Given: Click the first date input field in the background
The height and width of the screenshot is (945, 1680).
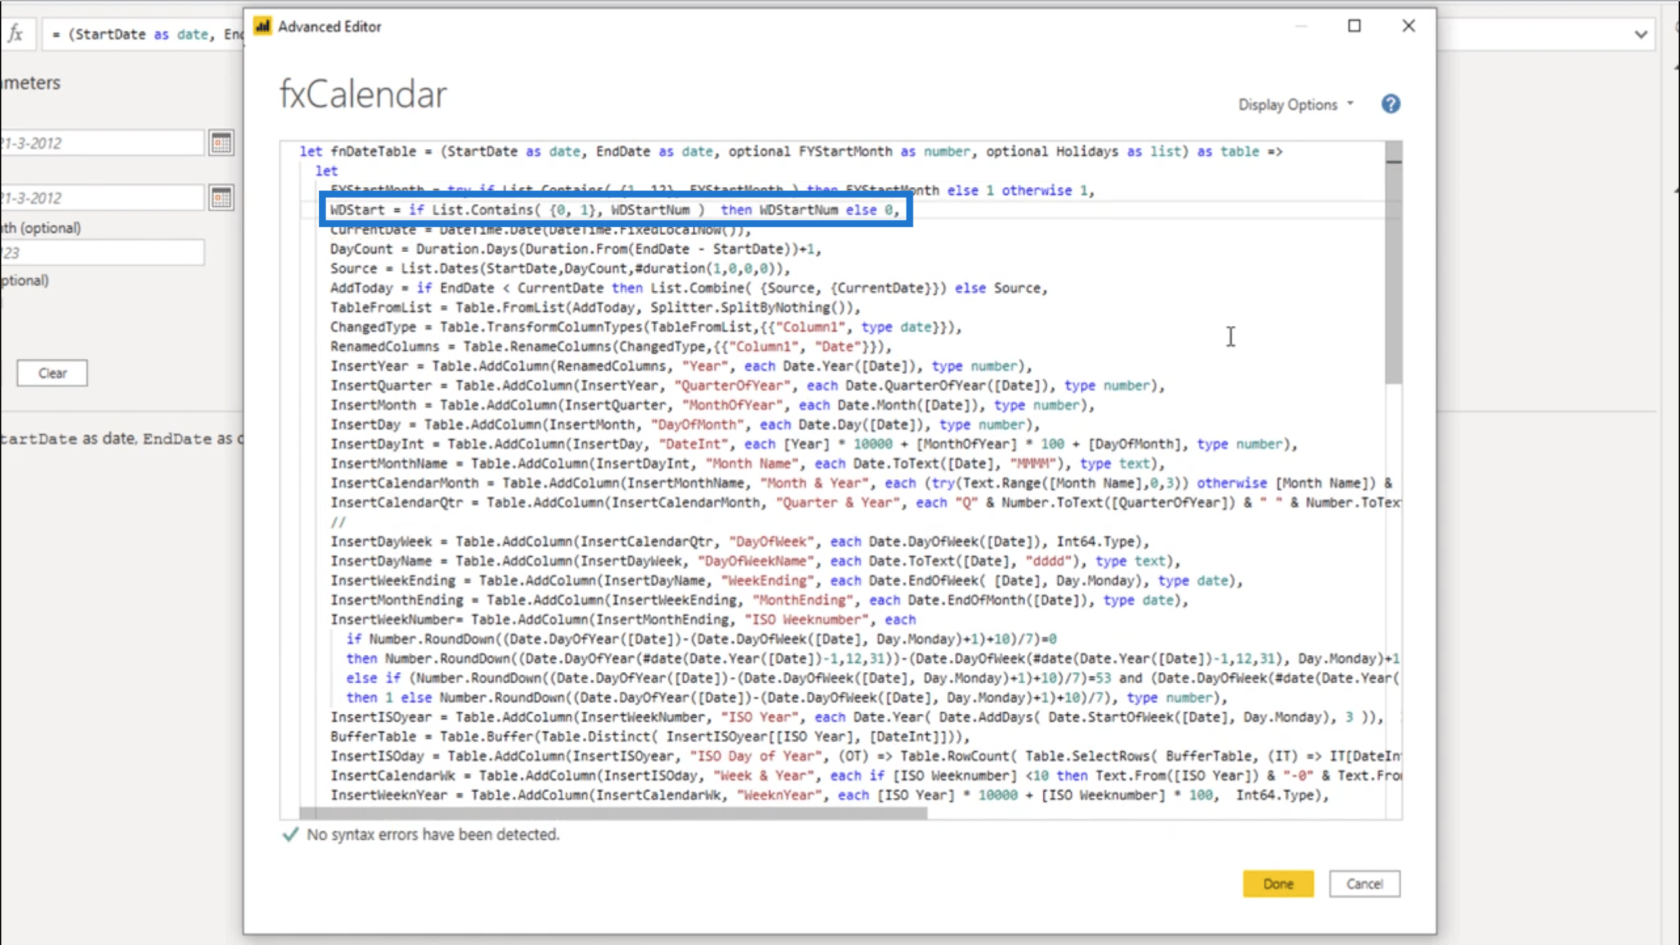Looking at the screenshot, I should tap(102, 143).
